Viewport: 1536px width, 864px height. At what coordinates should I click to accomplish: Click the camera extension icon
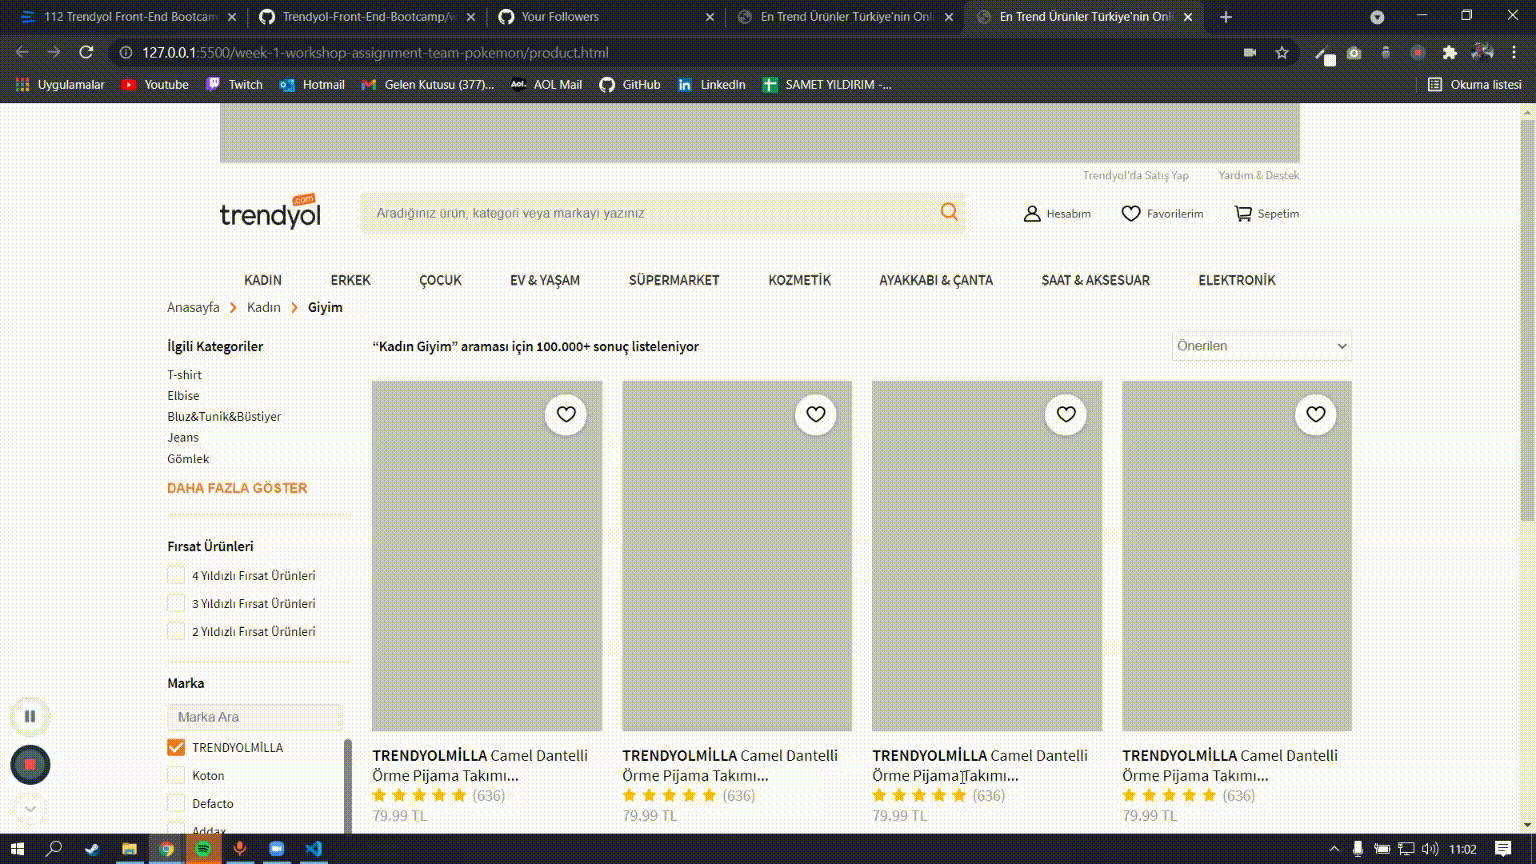coord(1354,52)
